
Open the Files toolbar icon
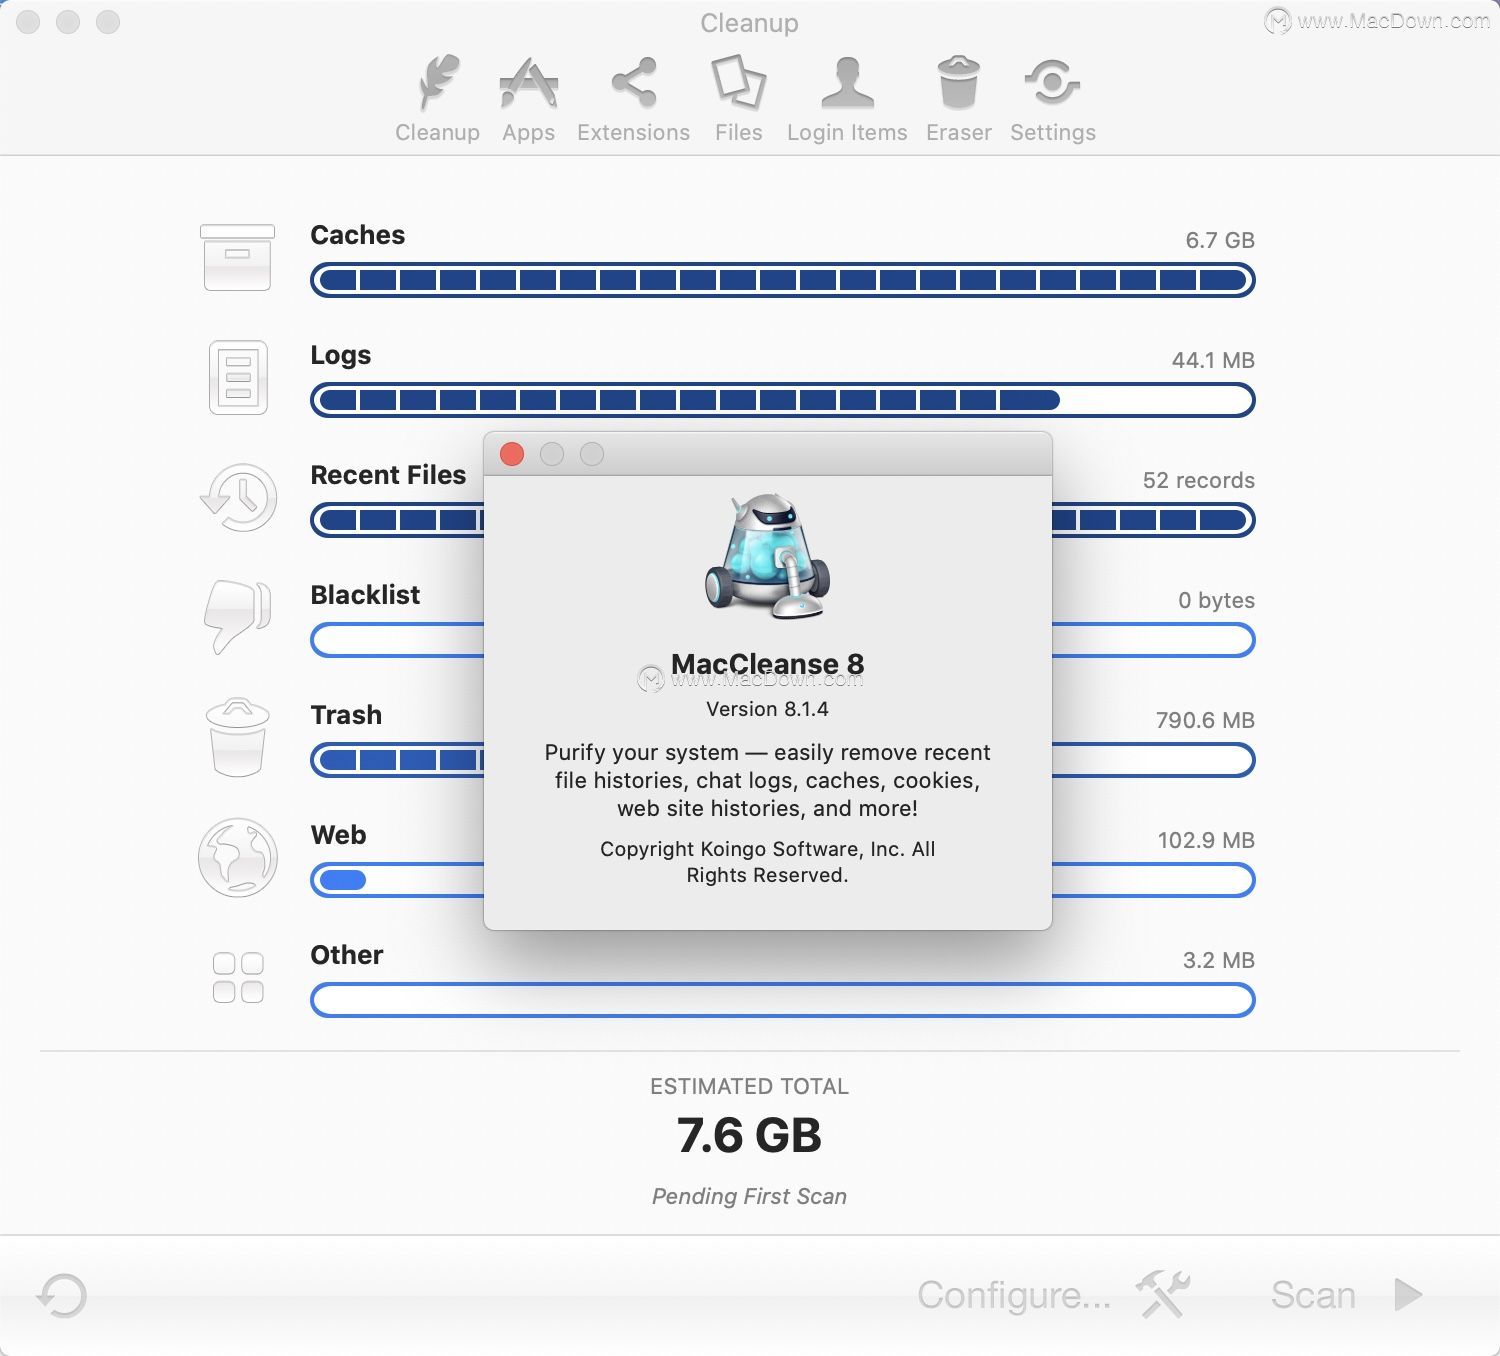738,82
